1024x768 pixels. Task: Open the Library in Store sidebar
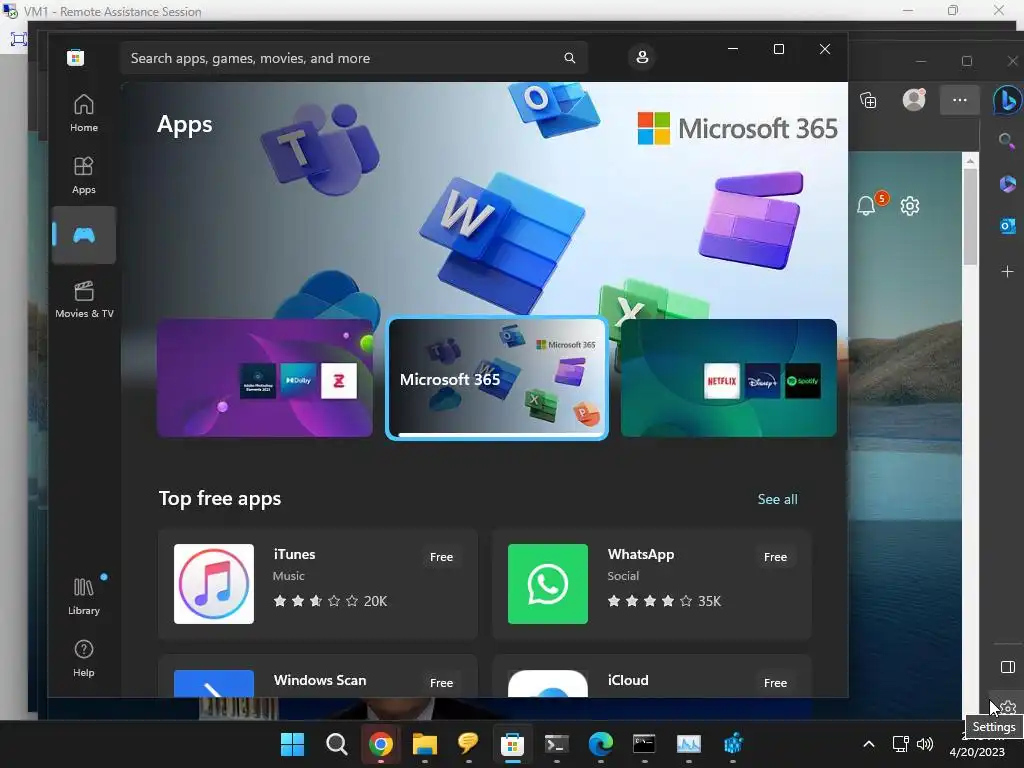click(84, 596)
